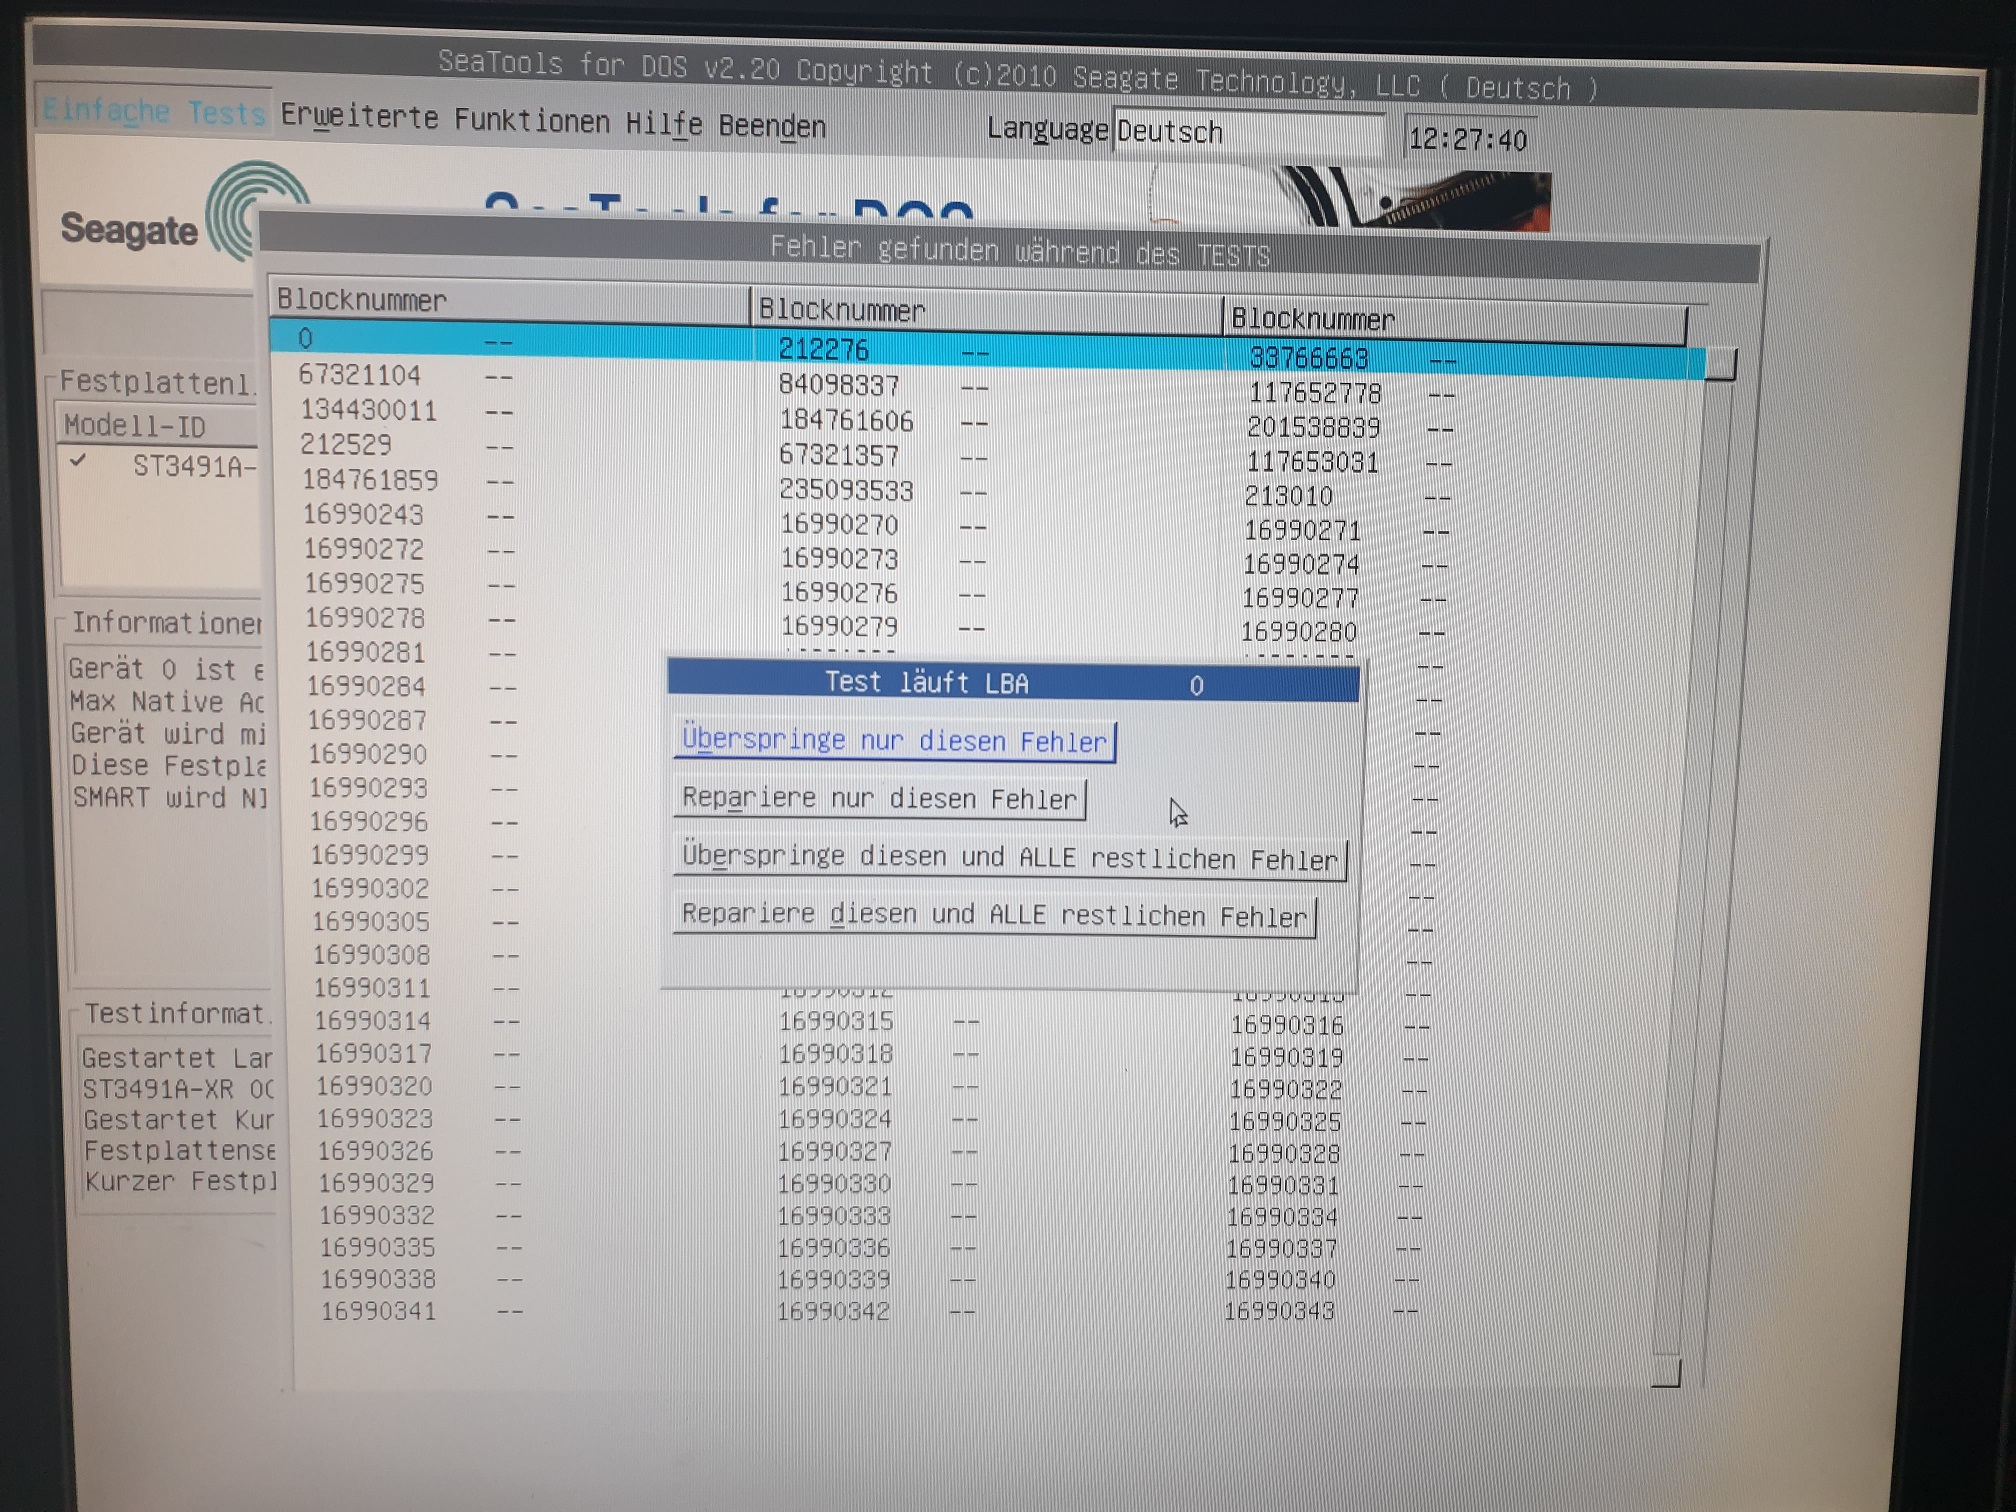Select block number 16990279
2016x1512 pixels.
(x=839, y=626)
